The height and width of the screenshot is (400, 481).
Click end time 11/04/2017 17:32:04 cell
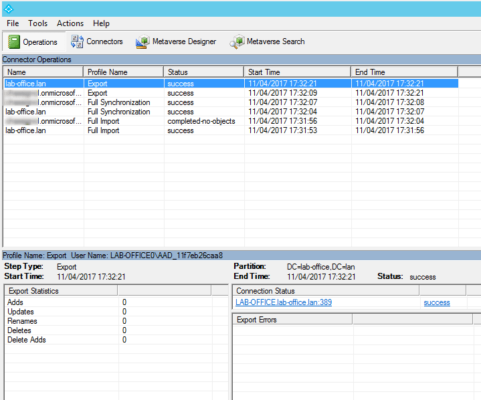coord(390,121)
